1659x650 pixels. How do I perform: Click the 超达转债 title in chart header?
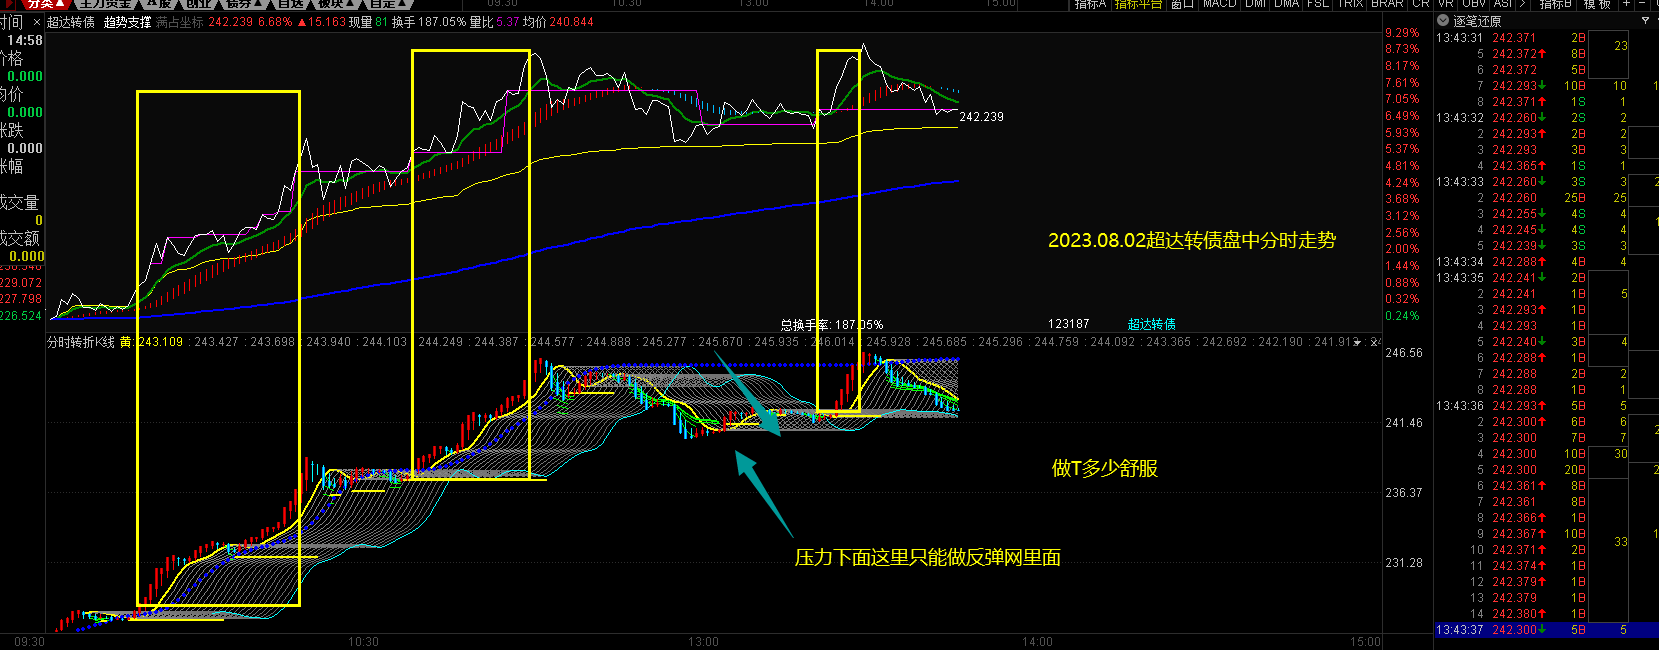71,22
